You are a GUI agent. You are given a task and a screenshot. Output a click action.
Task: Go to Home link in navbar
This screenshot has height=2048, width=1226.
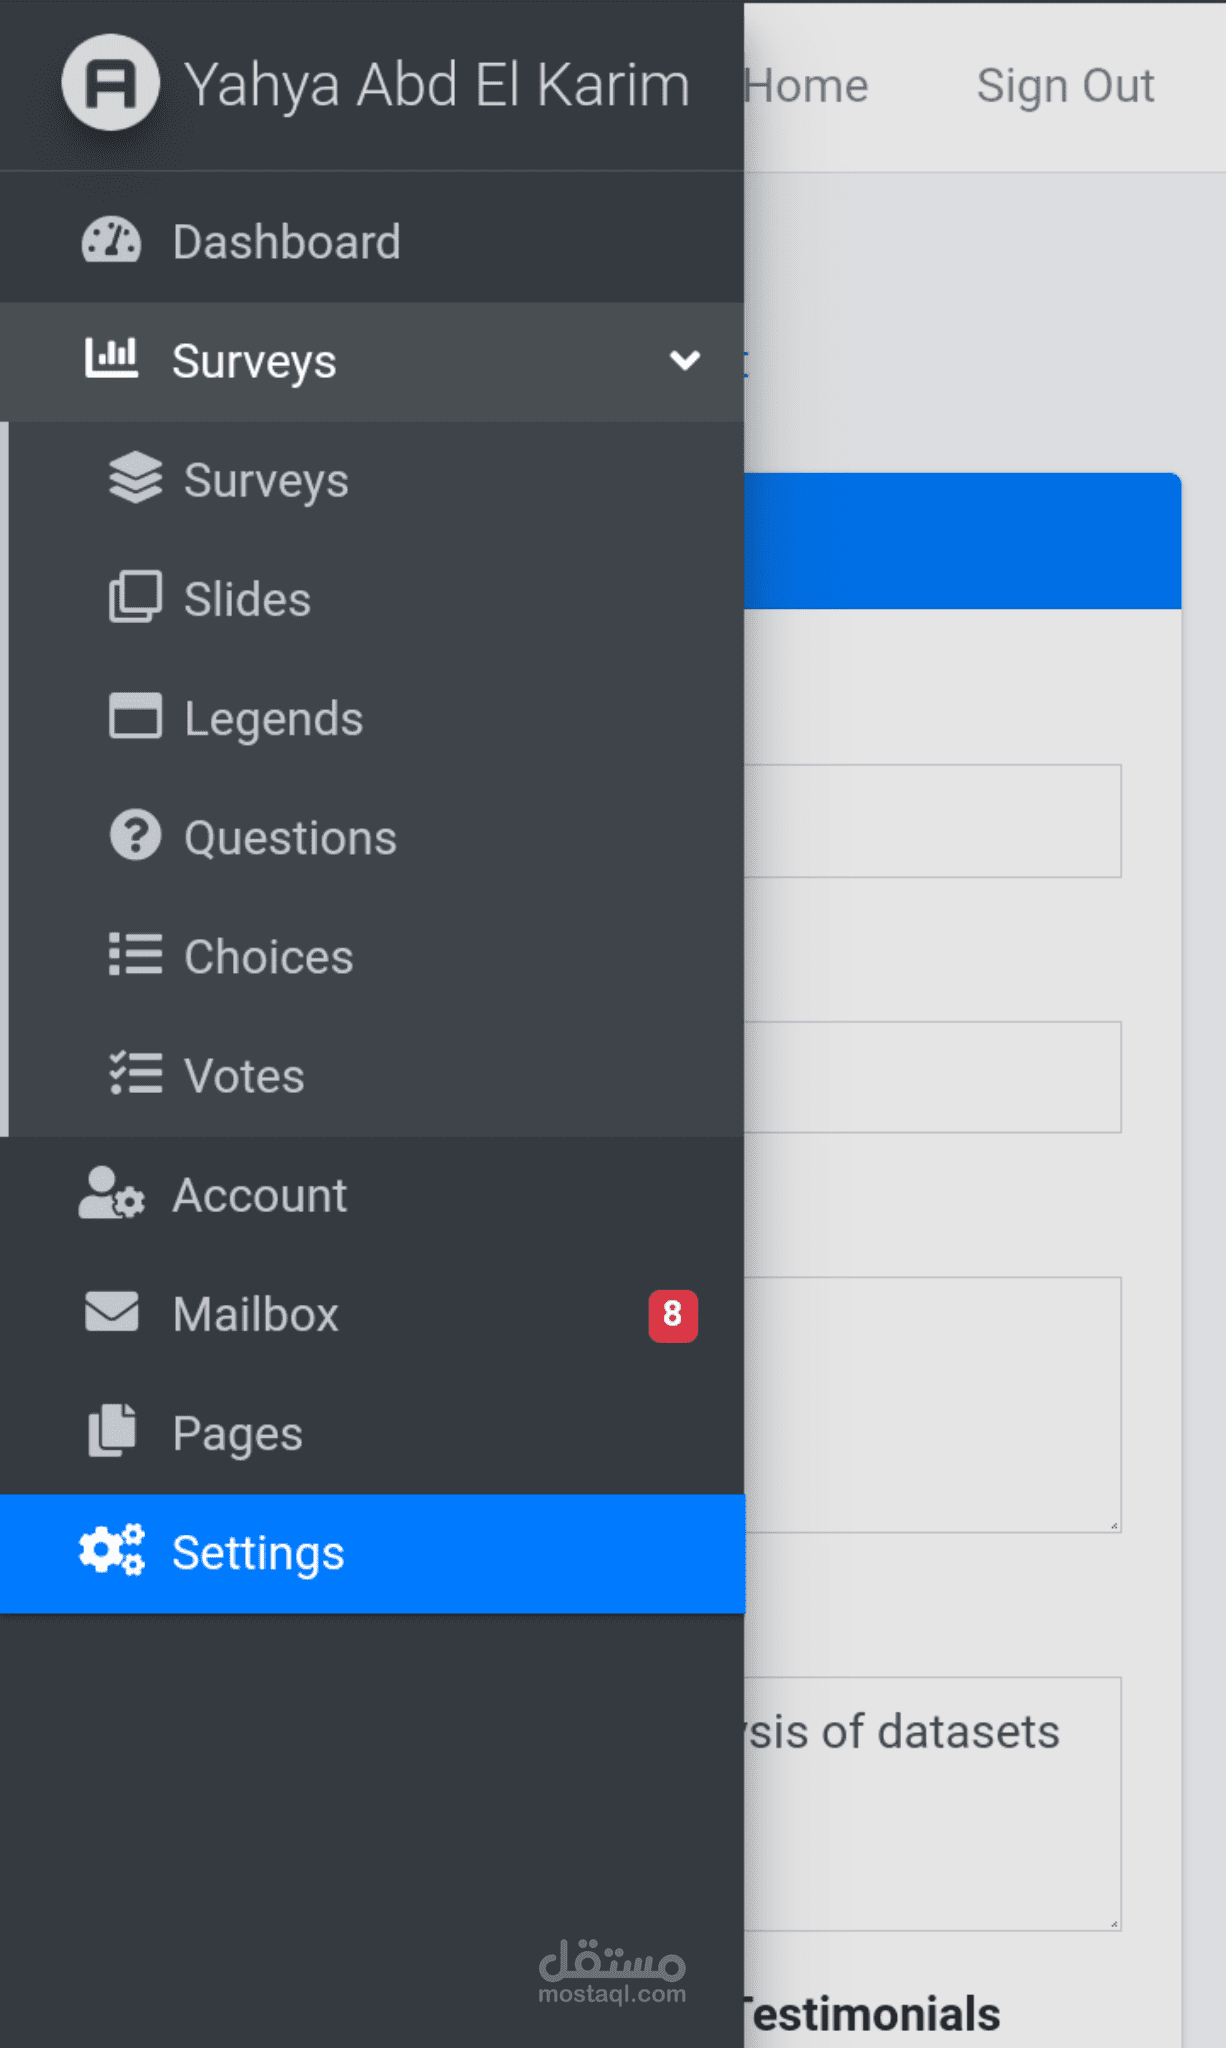808,86
